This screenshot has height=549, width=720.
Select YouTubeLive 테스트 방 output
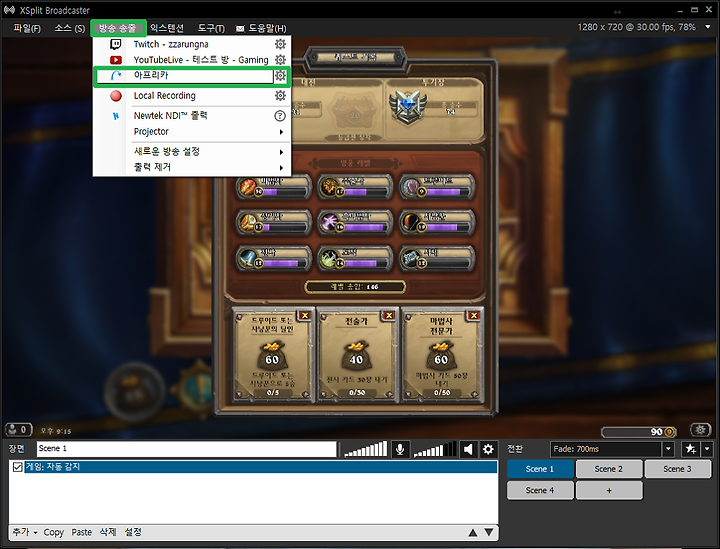[201, 60]
